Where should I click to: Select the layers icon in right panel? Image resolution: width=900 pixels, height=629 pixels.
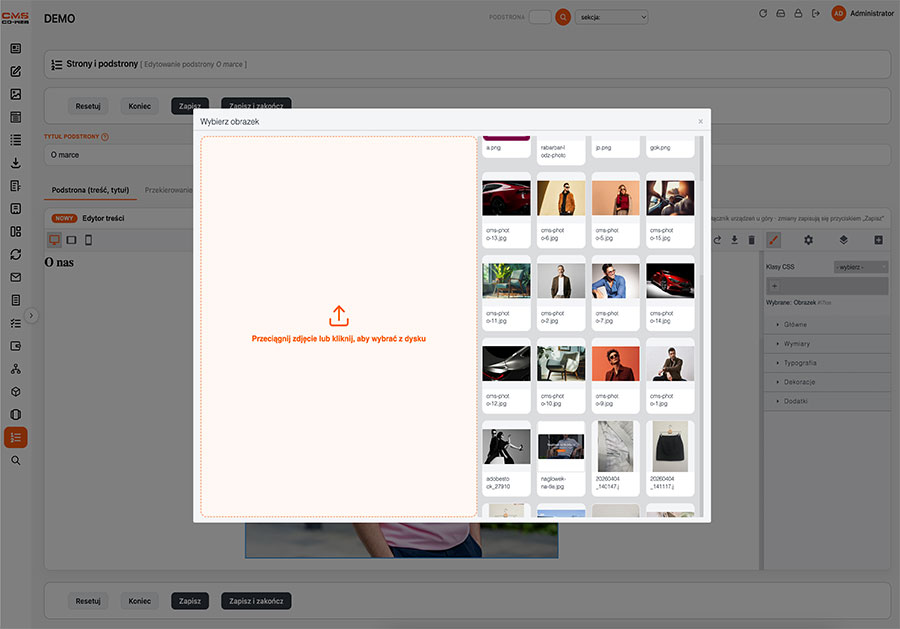[843, 240]
